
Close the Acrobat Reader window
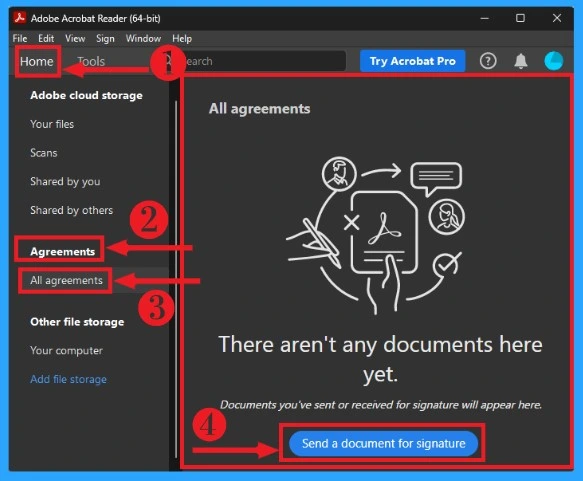pos(557,18)
